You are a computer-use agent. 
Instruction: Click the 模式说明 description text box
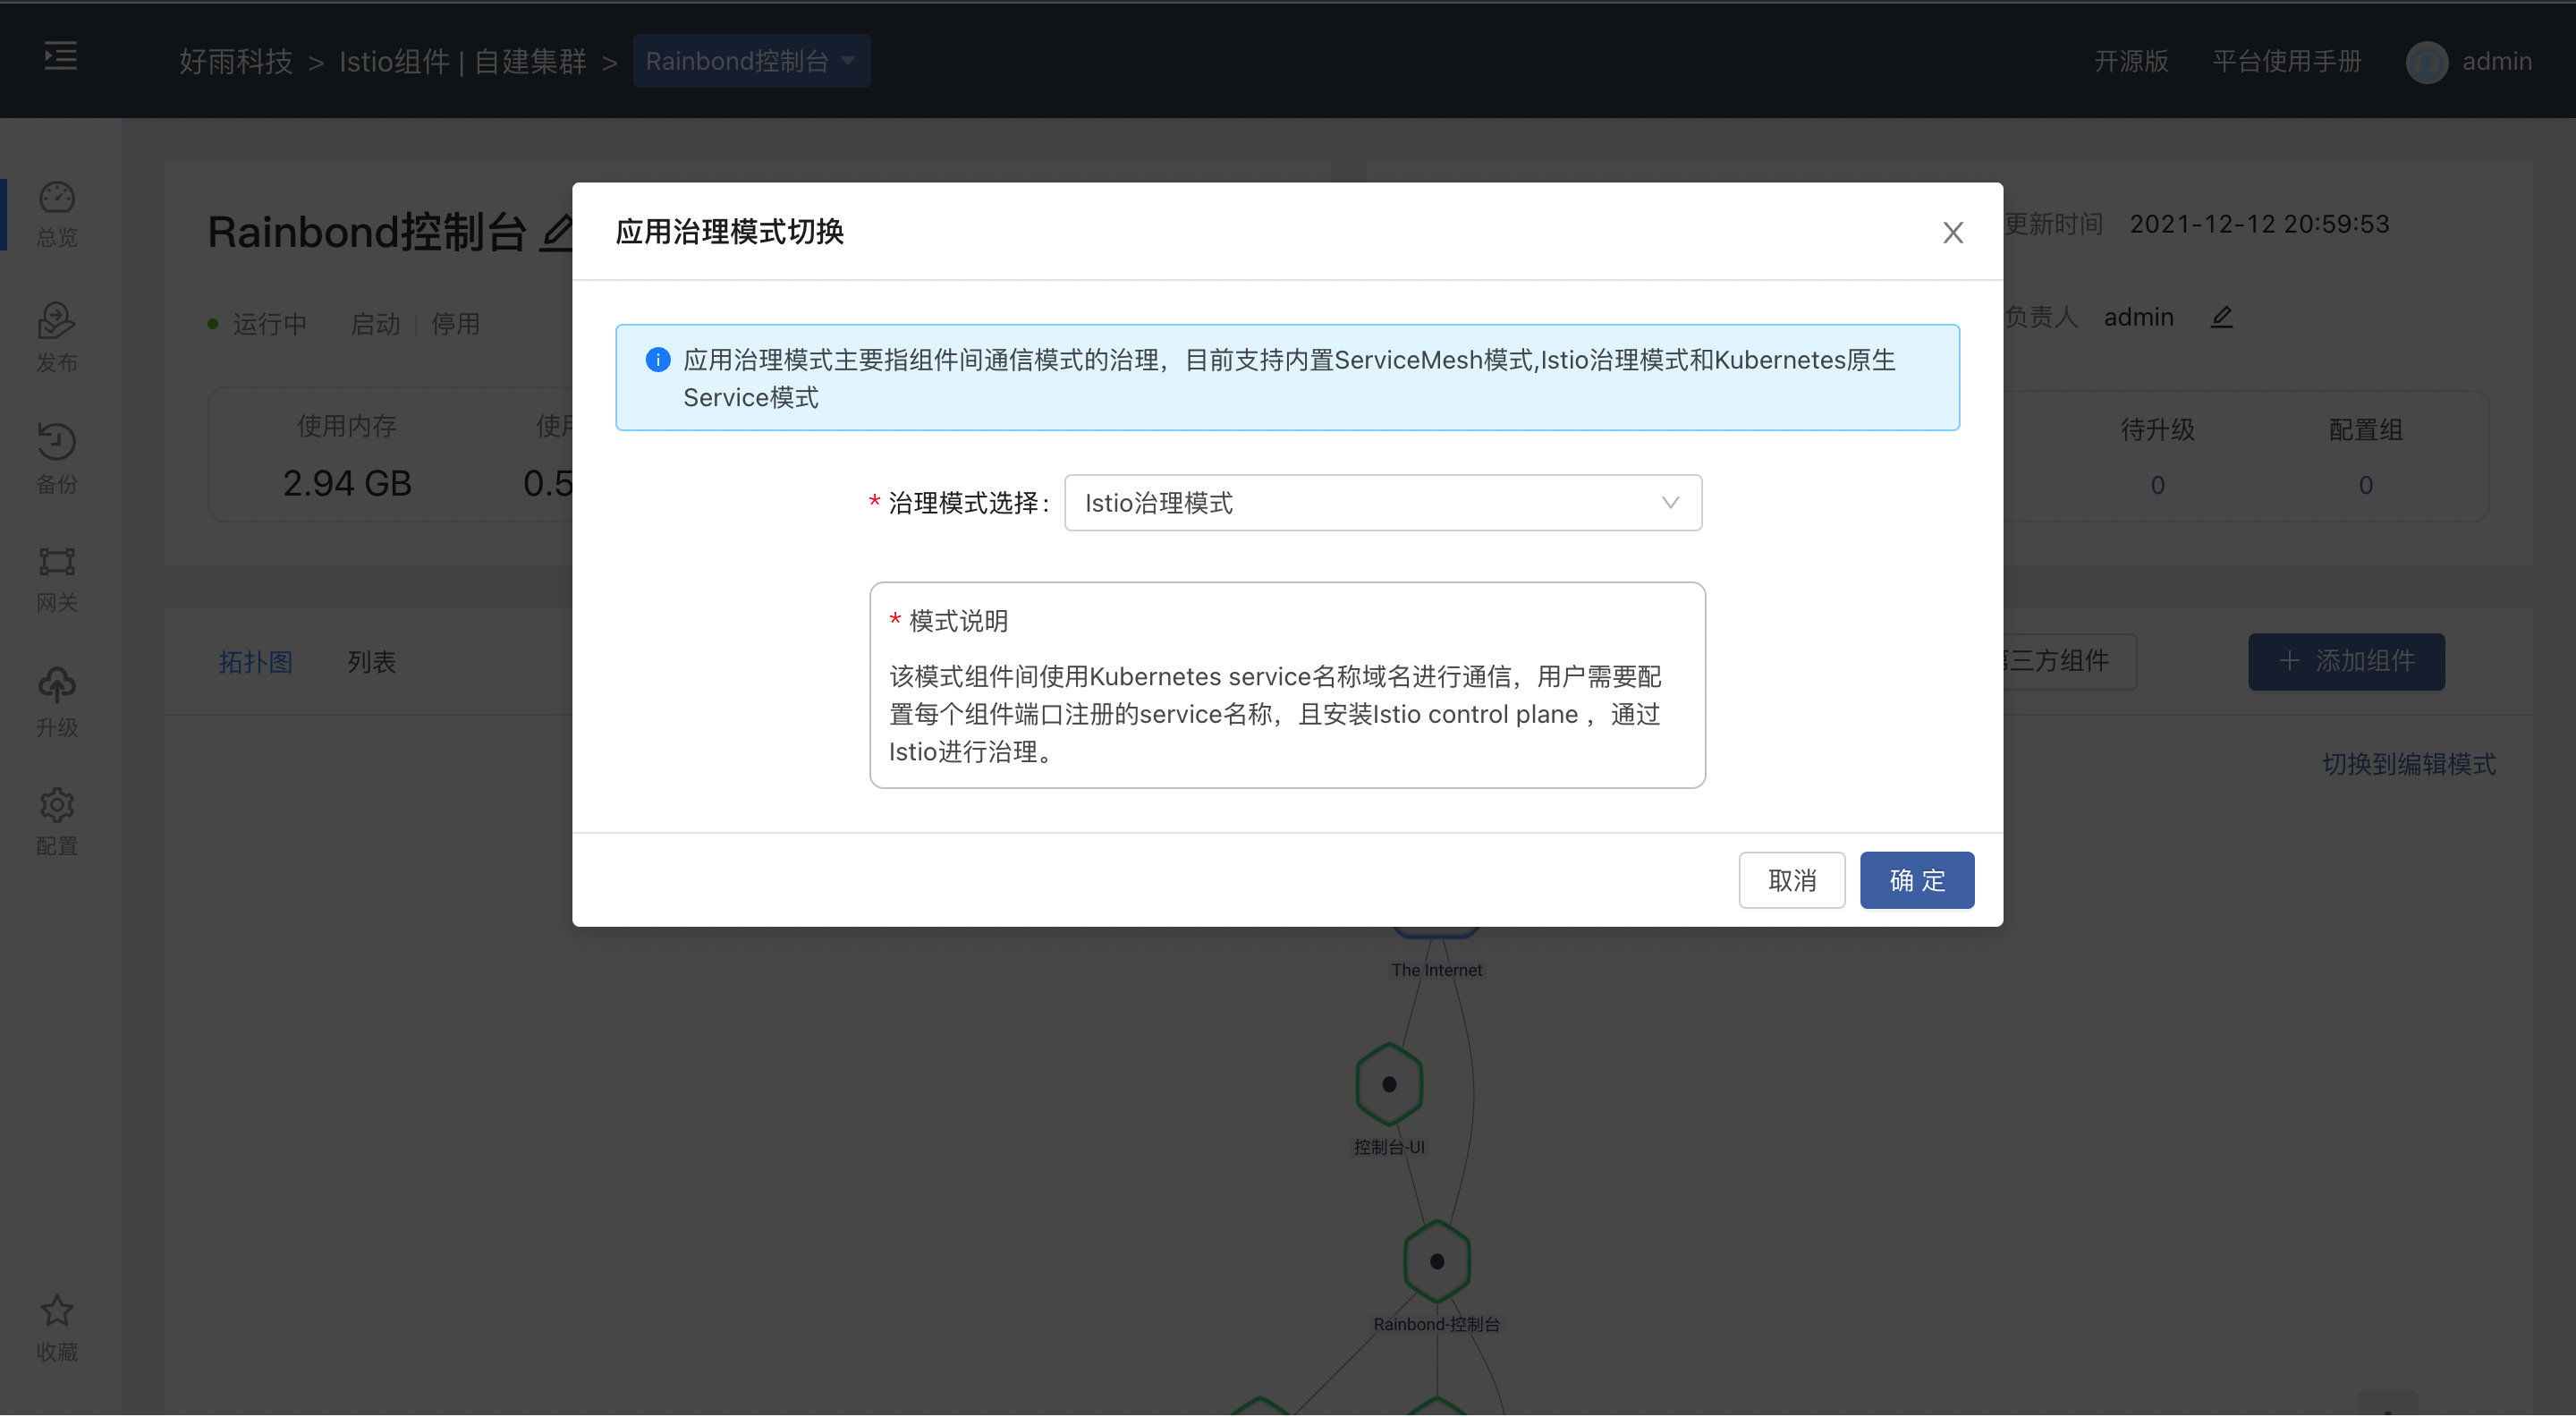click(1287, 685)
